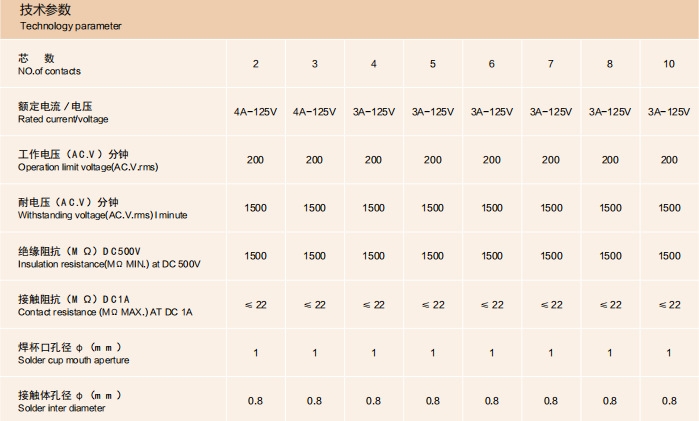Click contact resistance ≤22 in the 7-contact column
The height and width of the screenshot is (421, 699).
point(551,305)
